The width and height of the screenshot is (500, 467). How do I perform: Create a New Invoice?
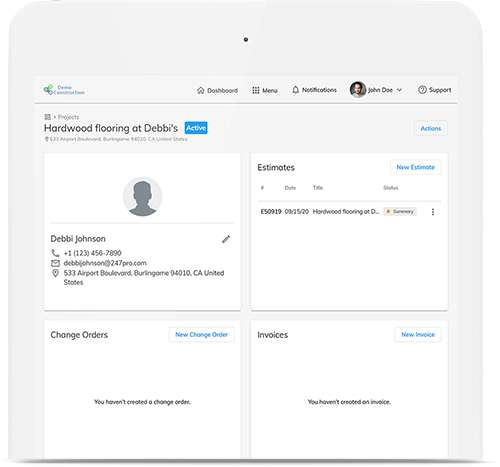coord(418,334)
